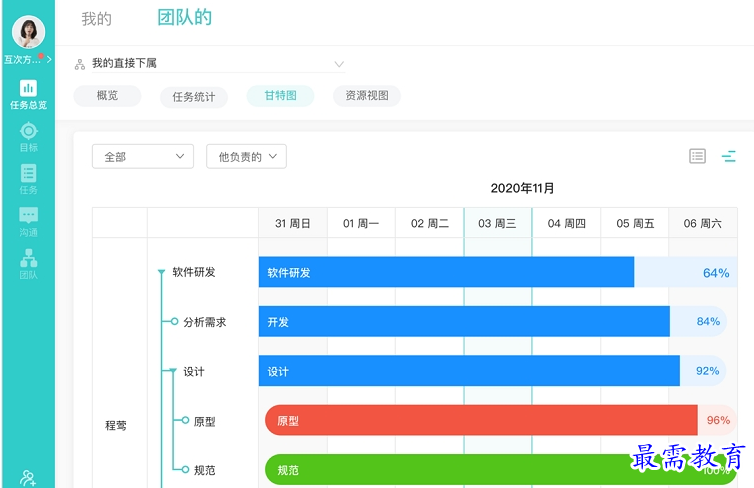Image resolution: width=754 pixels, height=488 pixels.
Task: Go to 任务 in the sidebar
Action: [28, 179]
